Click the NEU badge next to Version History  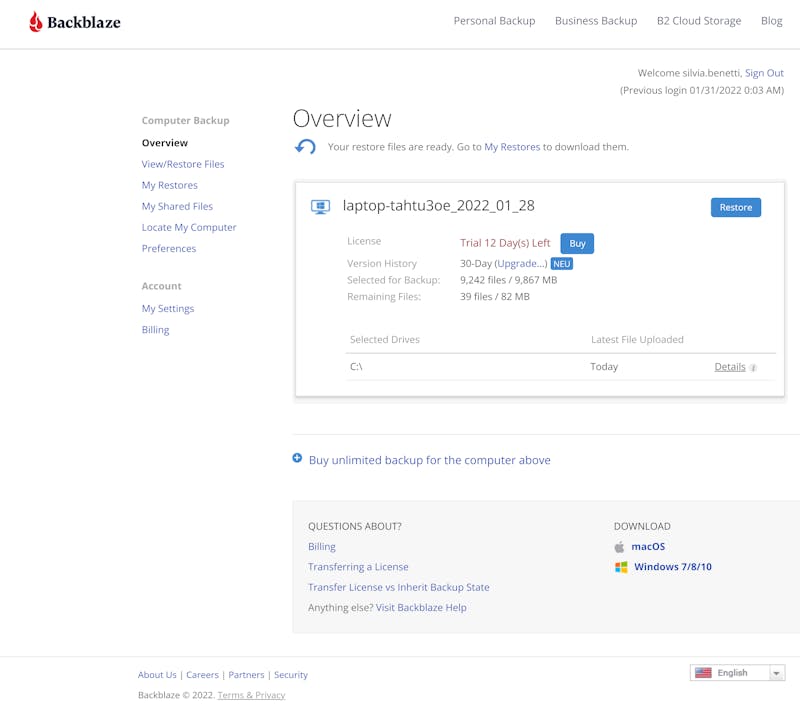coord(562,264)
